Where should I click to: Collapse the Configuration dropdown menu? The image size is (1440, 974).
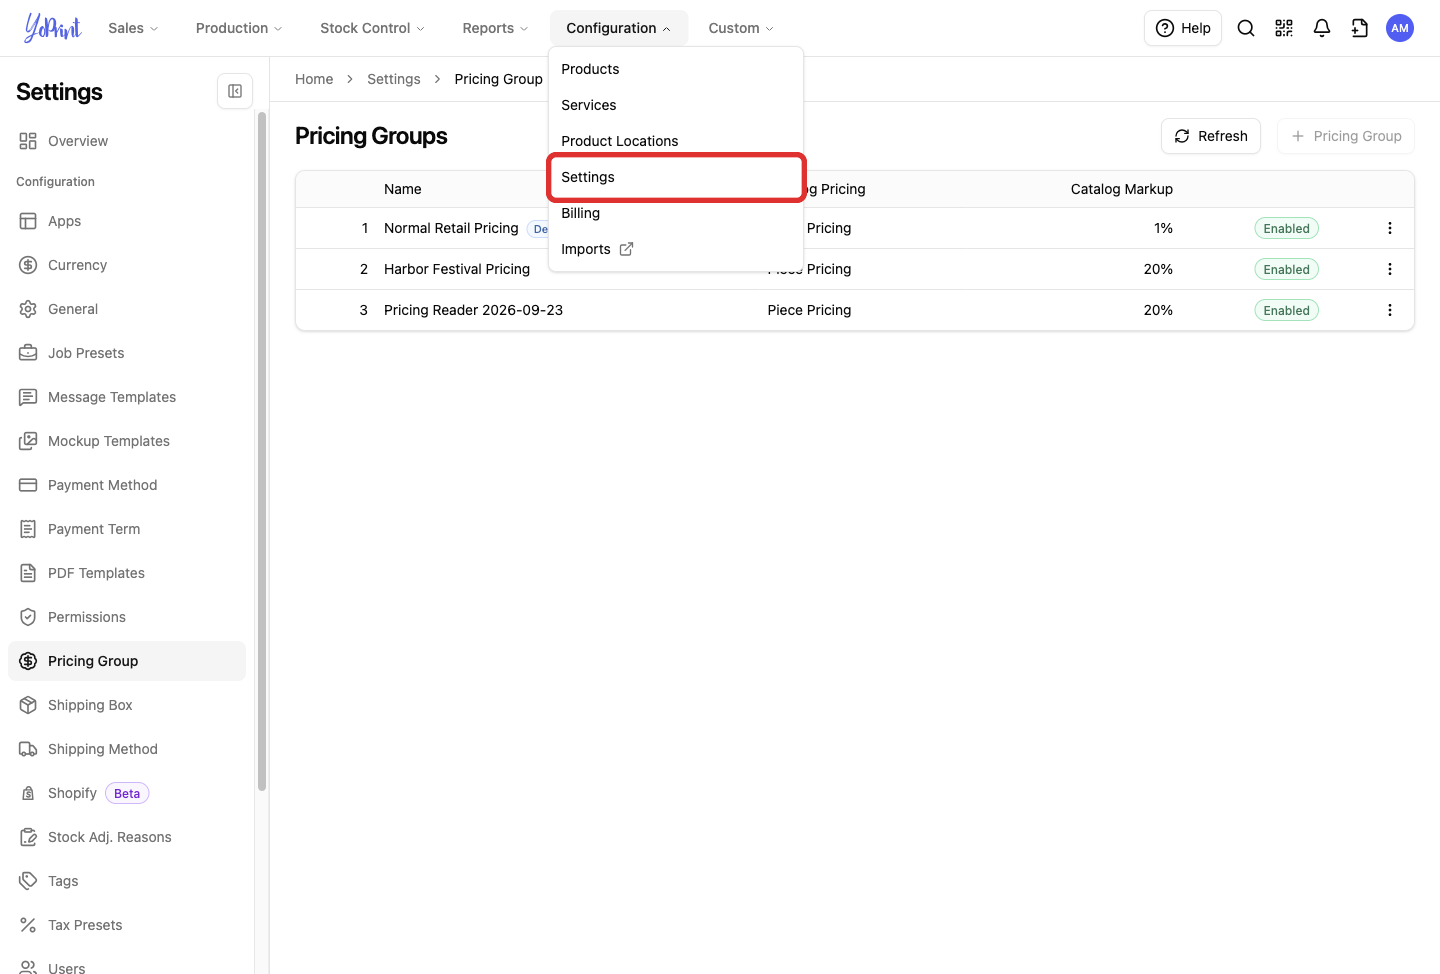tap(618, 28)
